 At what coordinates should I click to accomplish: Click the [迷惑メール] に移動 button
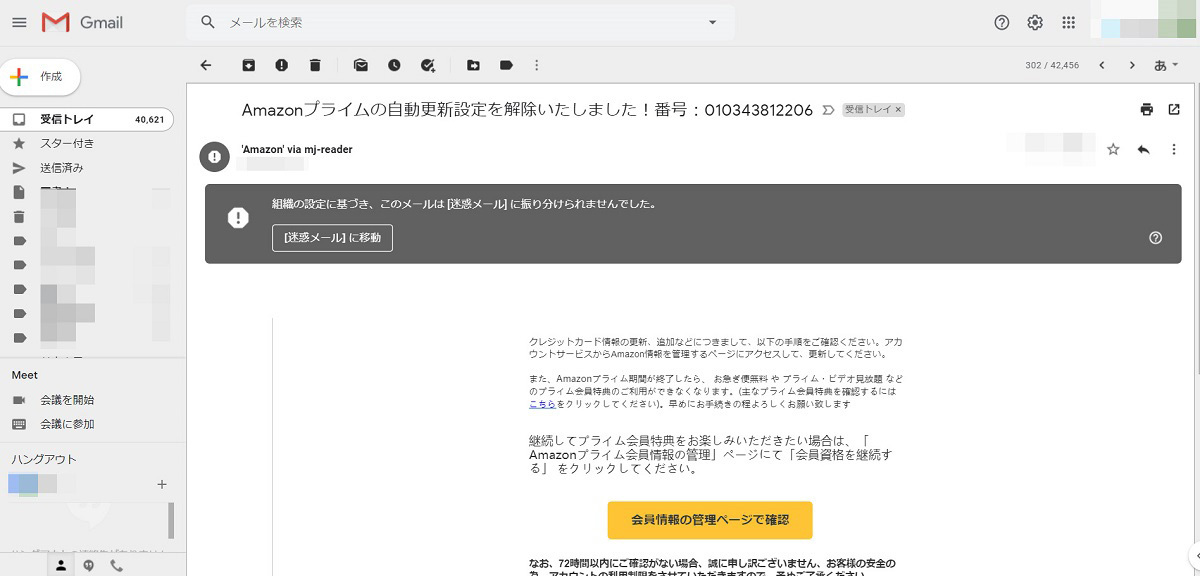pos(332,238)
